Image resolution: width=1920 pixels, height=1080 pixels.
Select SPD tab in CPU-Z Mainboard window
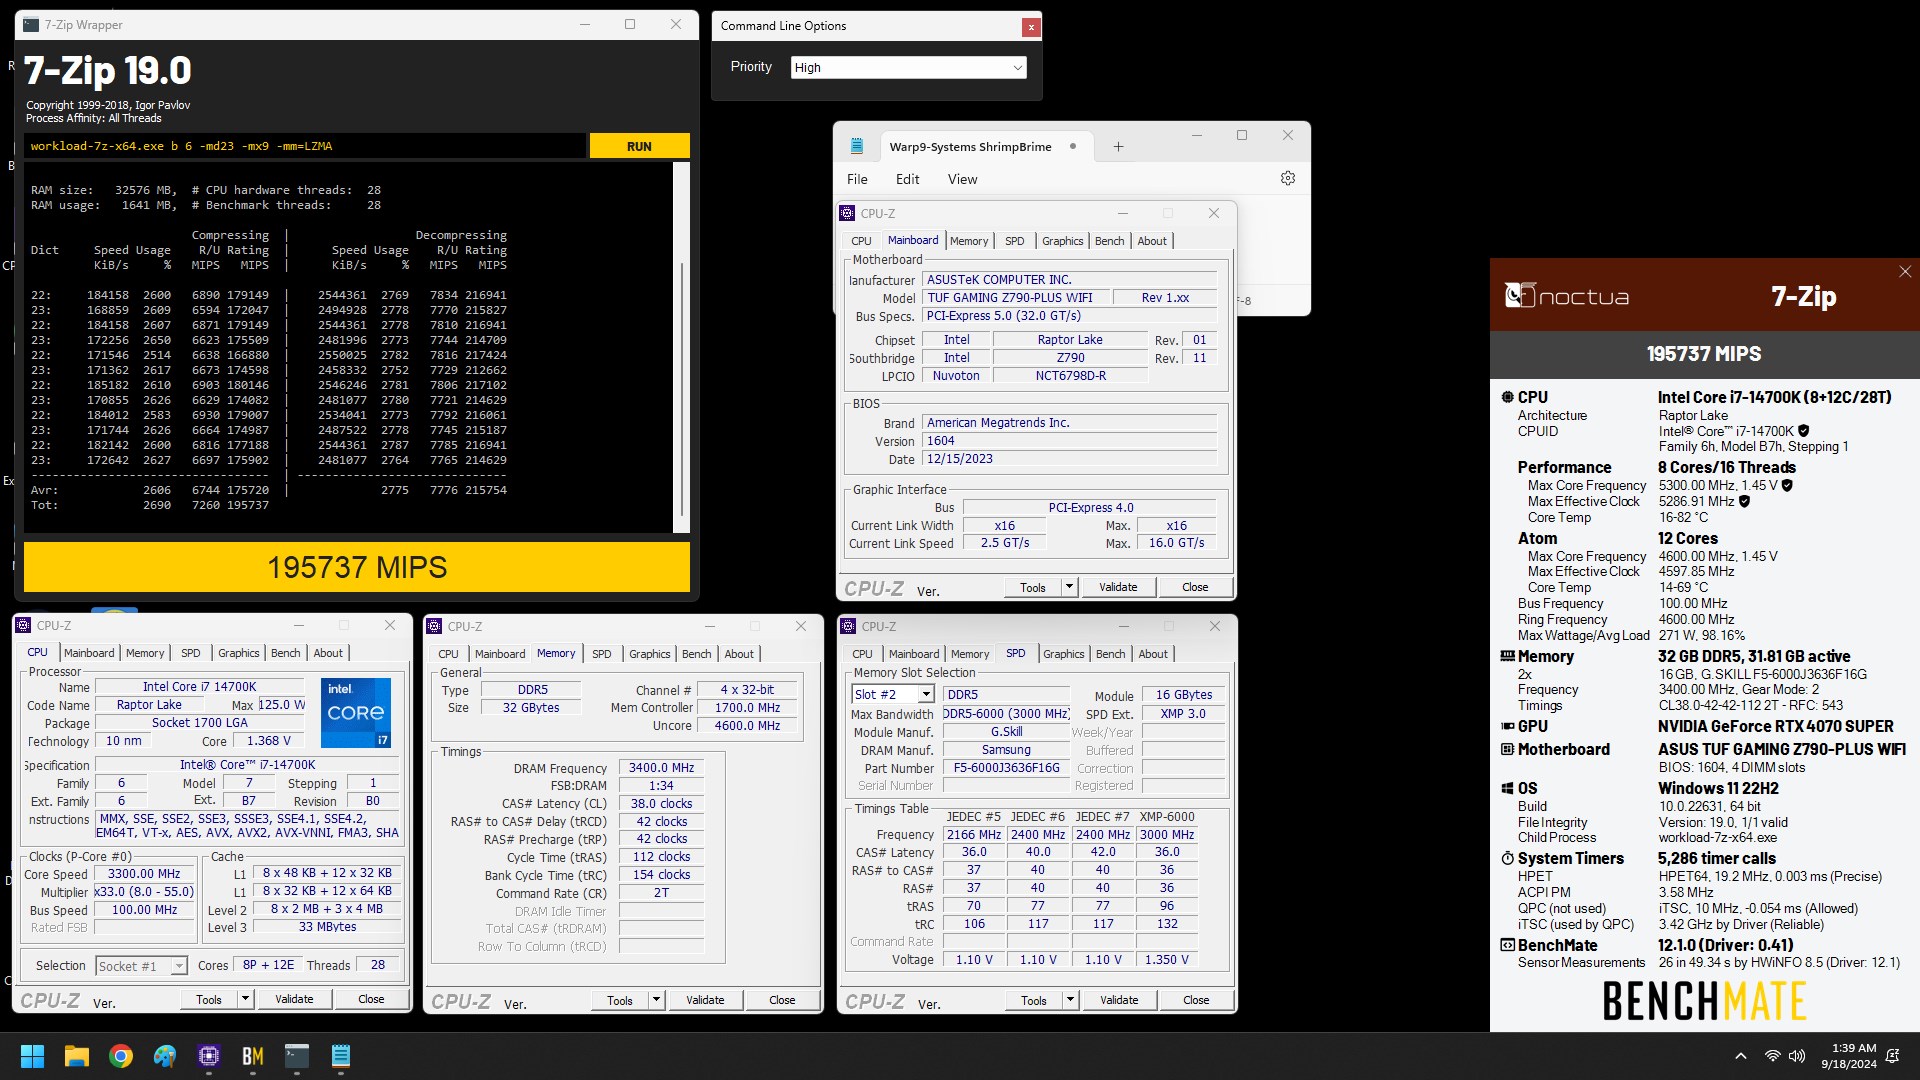click(1014, 241)
